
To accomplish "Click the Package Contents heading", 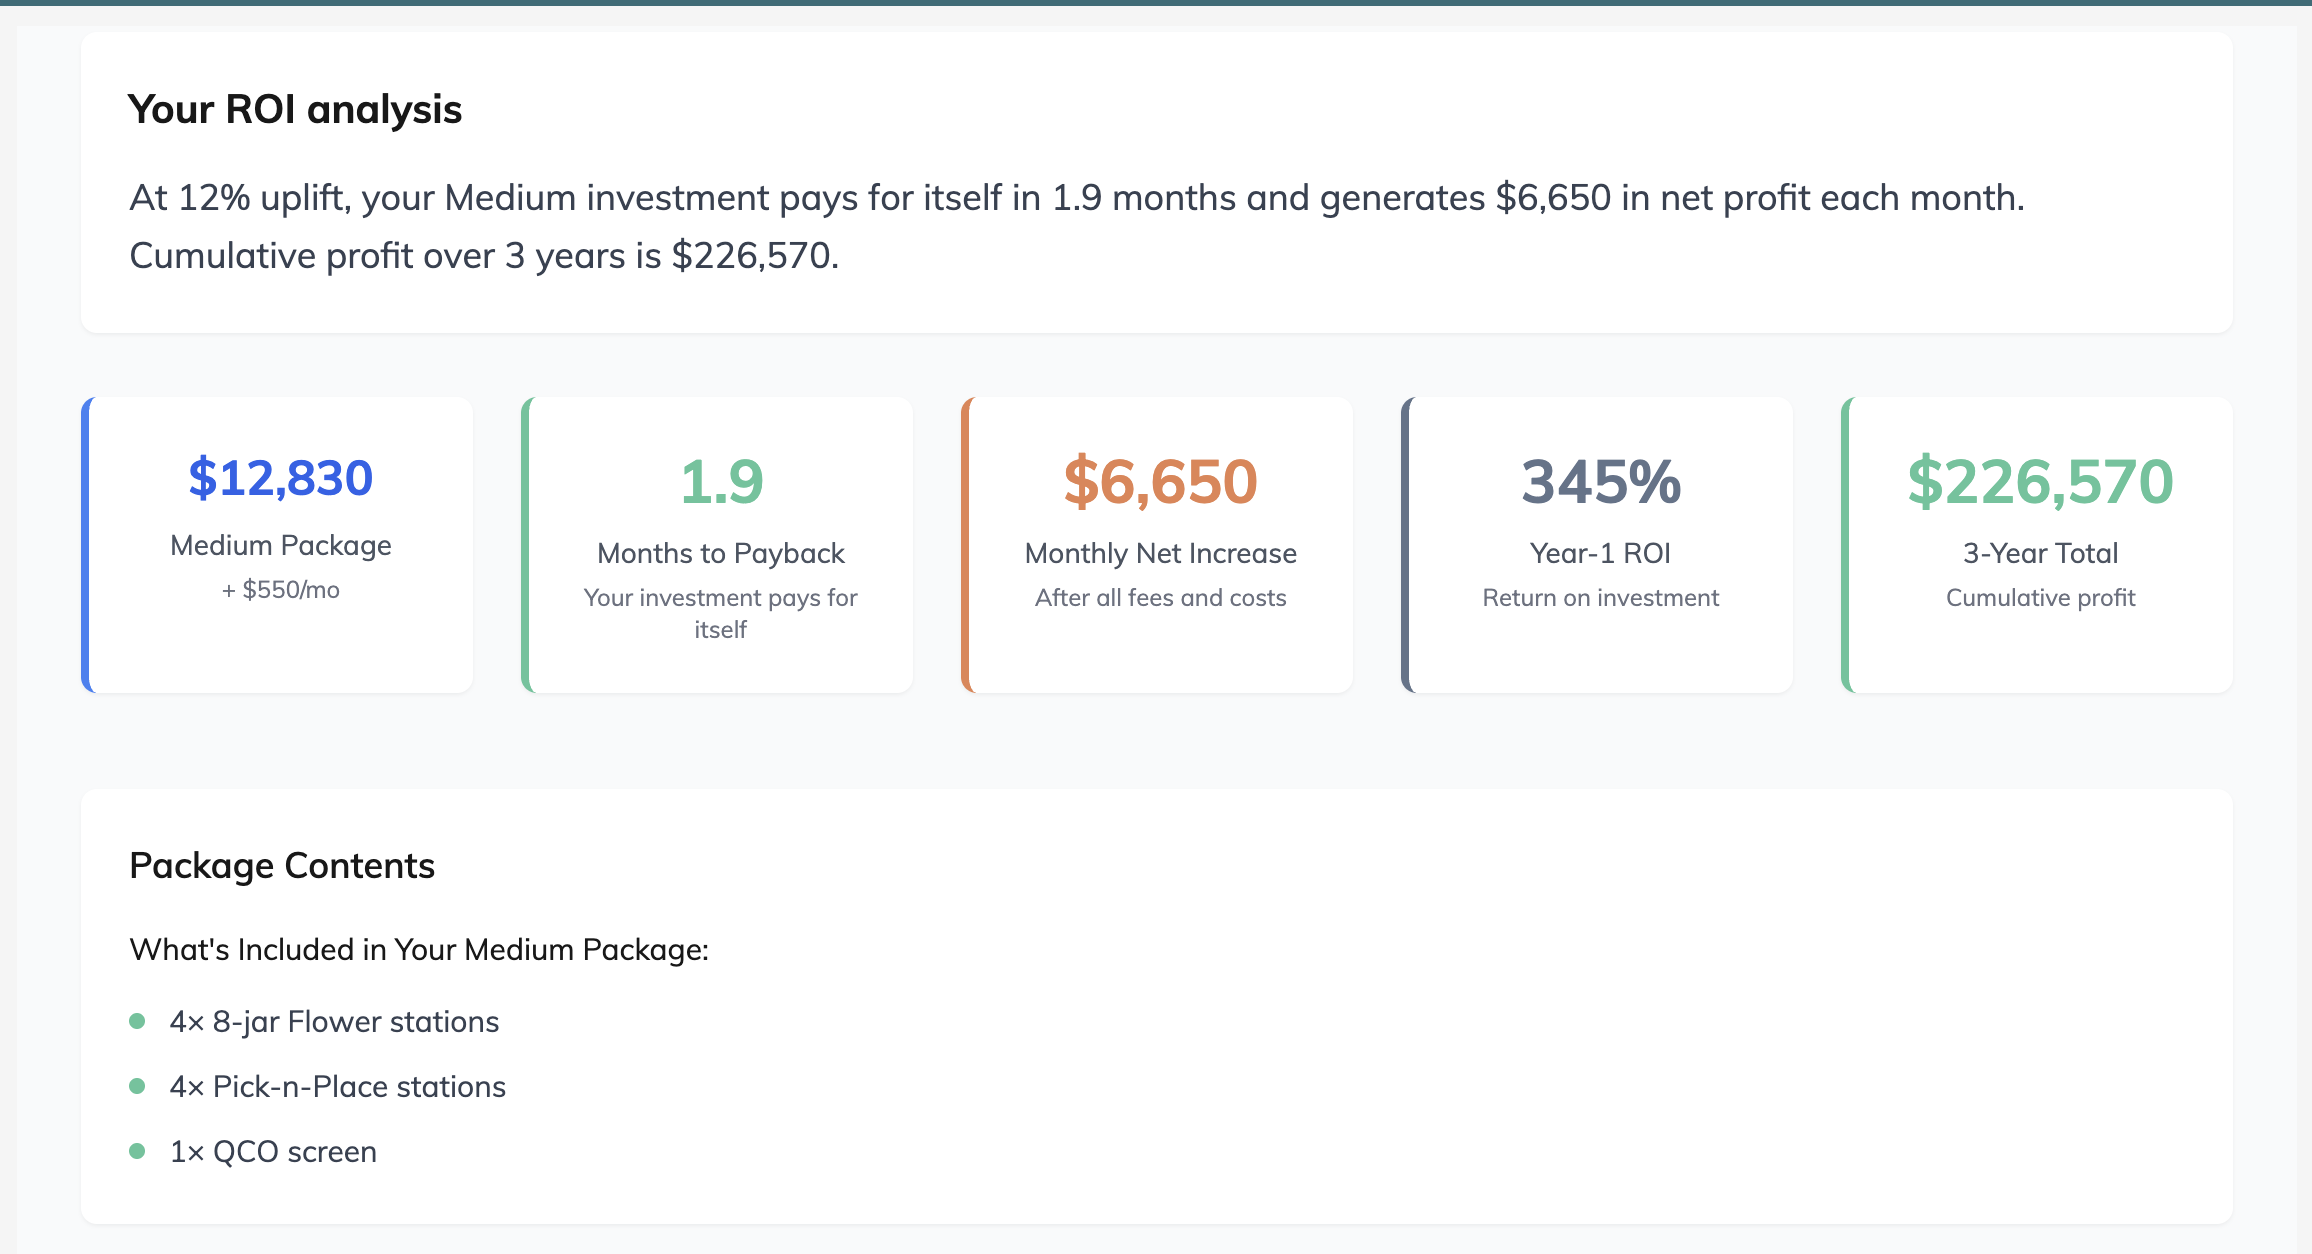I will (282, 866).
